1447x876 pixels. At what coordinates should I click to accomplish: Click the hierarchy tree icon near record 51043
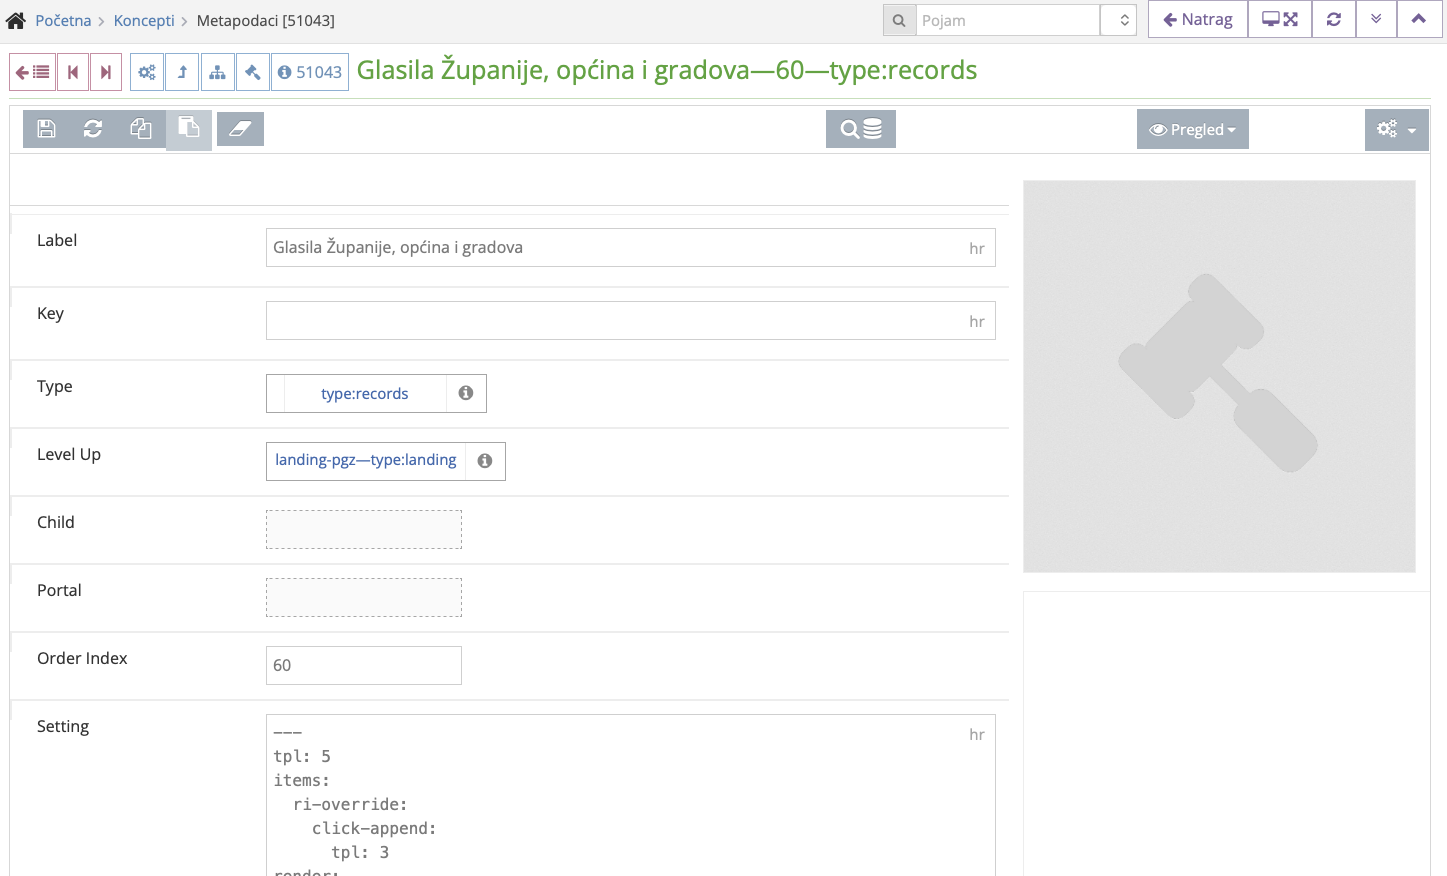[x=217, y=71]
